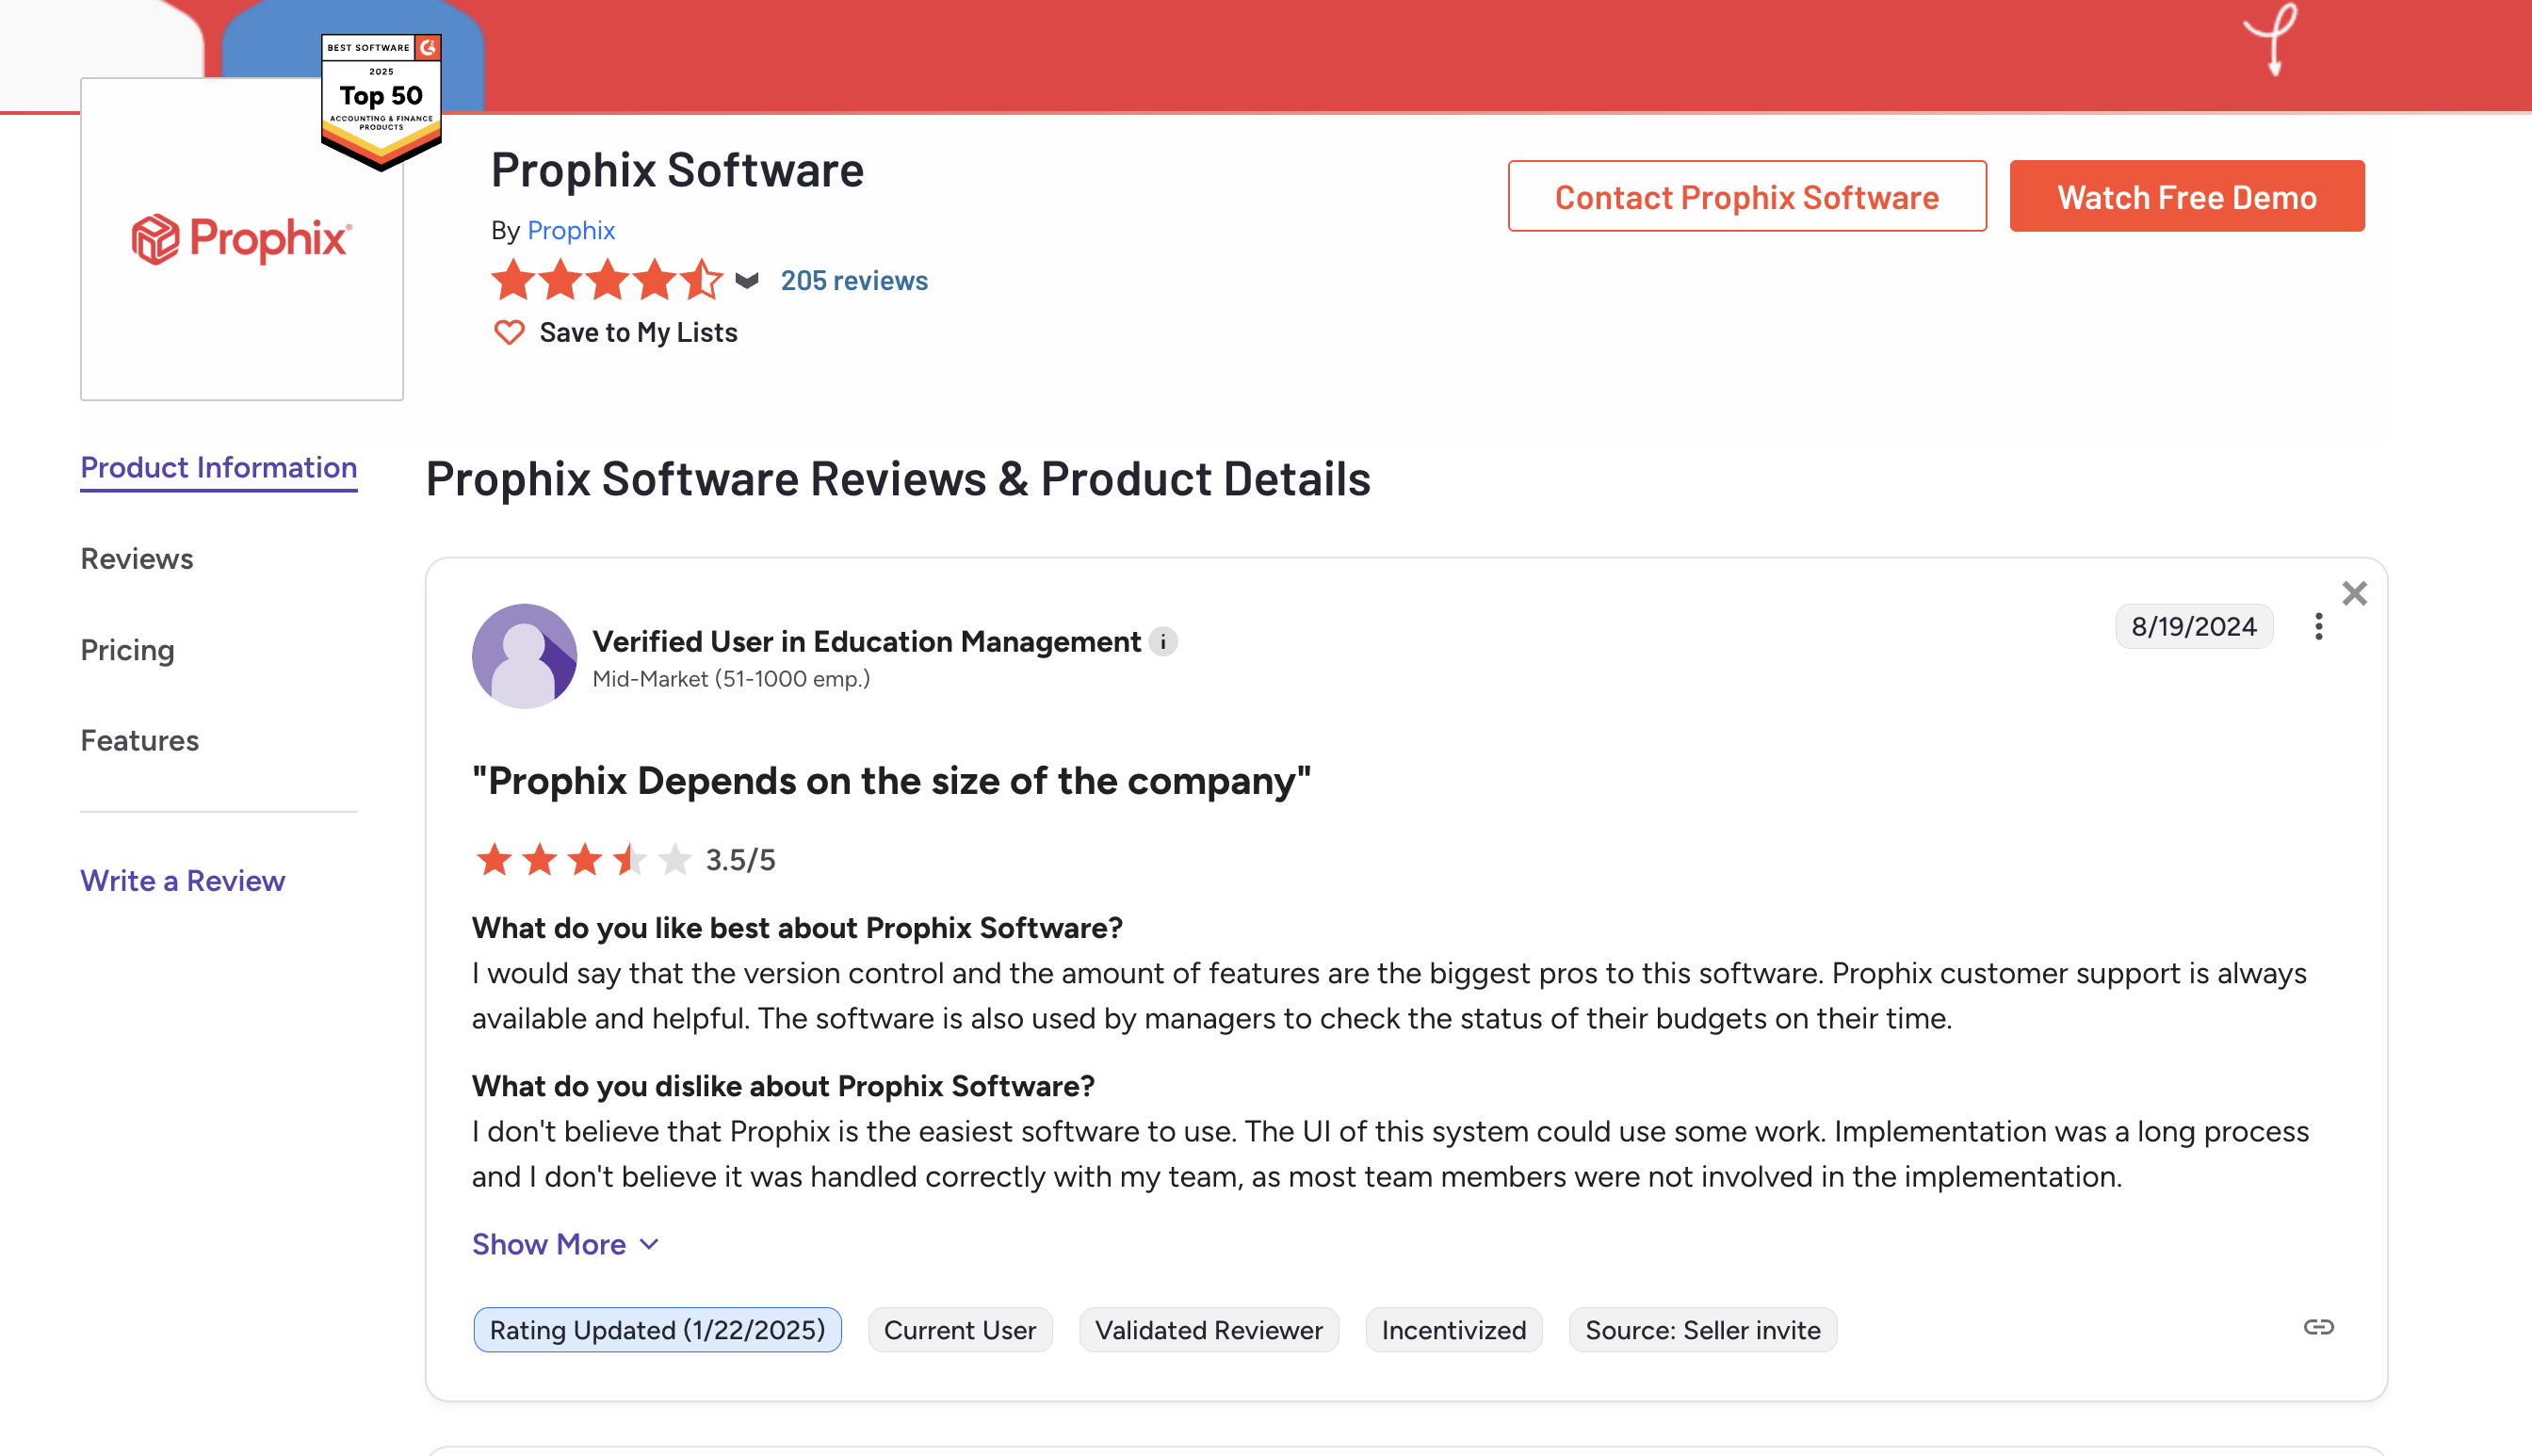2532x1456 pixels.
Task: Copy review link via chain icon
Action: [2318, 1327]
